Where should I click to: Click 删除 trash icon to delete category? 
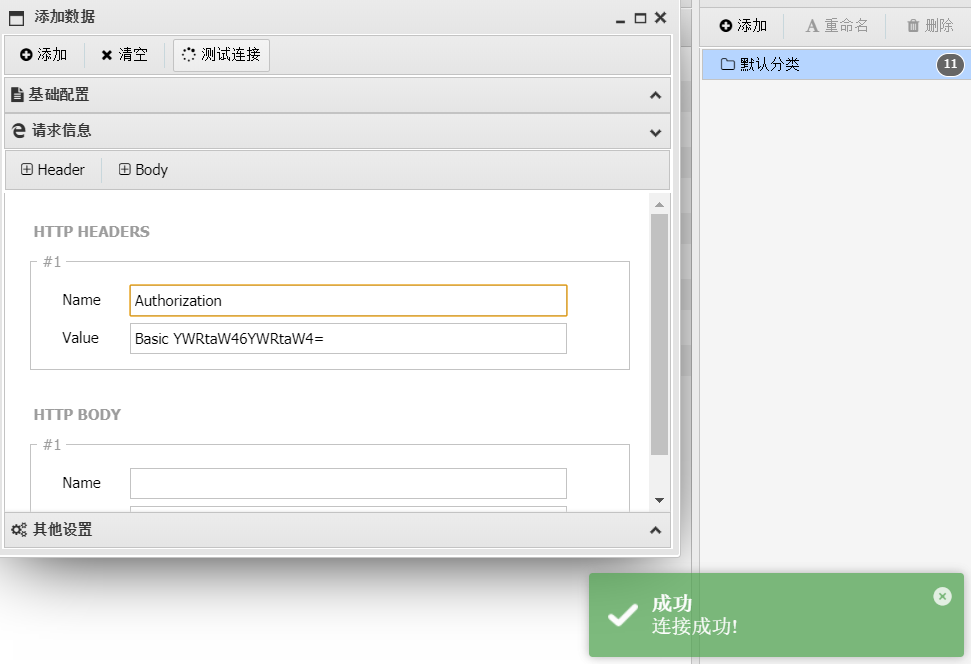point(929,26)
